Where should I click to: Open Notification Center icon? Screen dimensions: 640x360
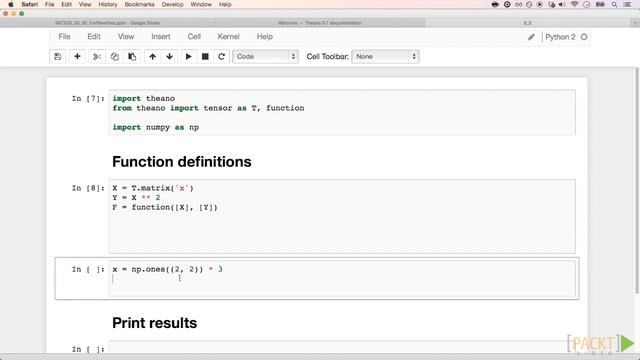(627, 4)
